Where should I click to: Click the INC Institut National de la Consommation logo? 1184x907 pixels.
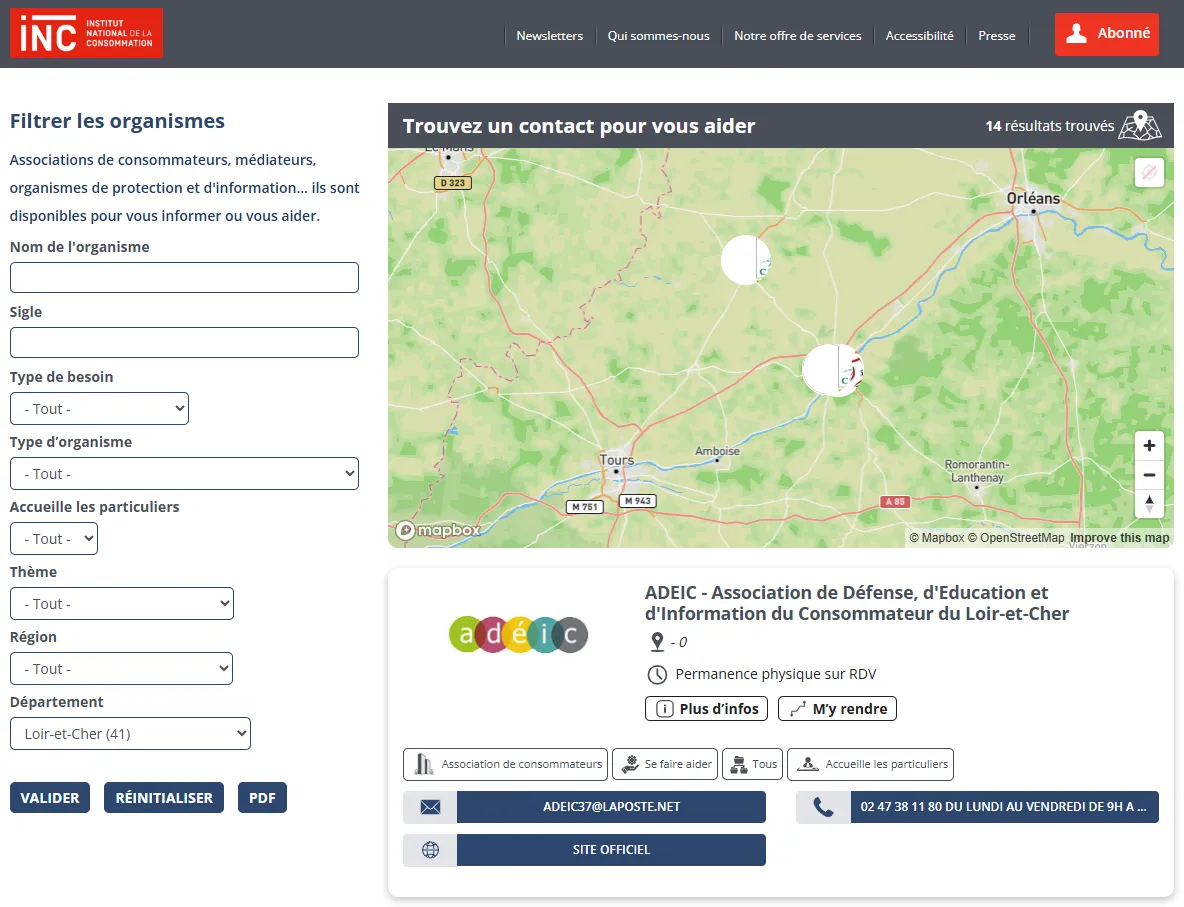point(86,33)
